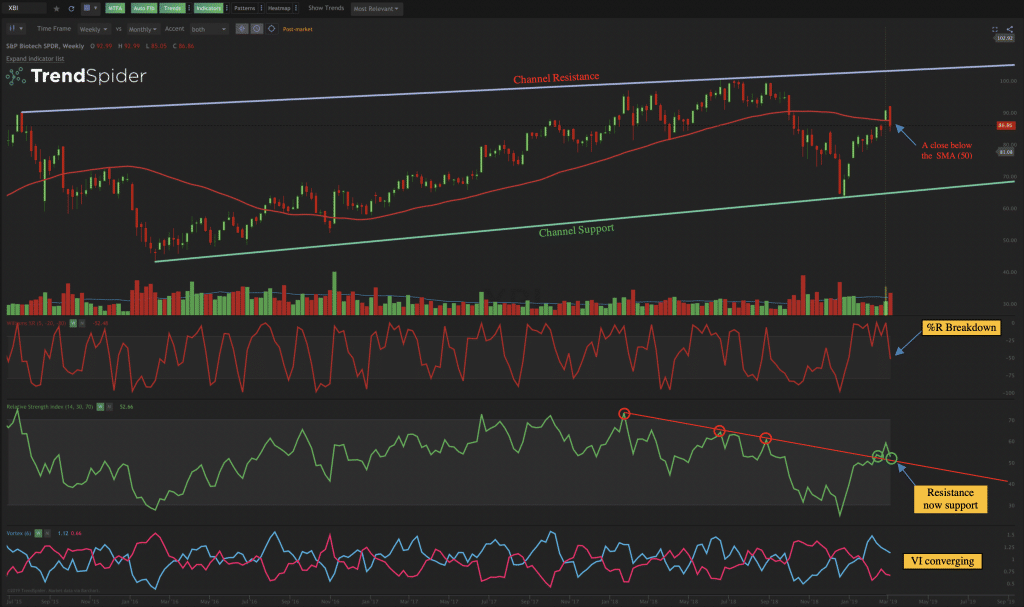1024x607 pixels.
Task: Open the Monthly comparison dropdown
Action: pyautogui.click(x=141, y=29)
